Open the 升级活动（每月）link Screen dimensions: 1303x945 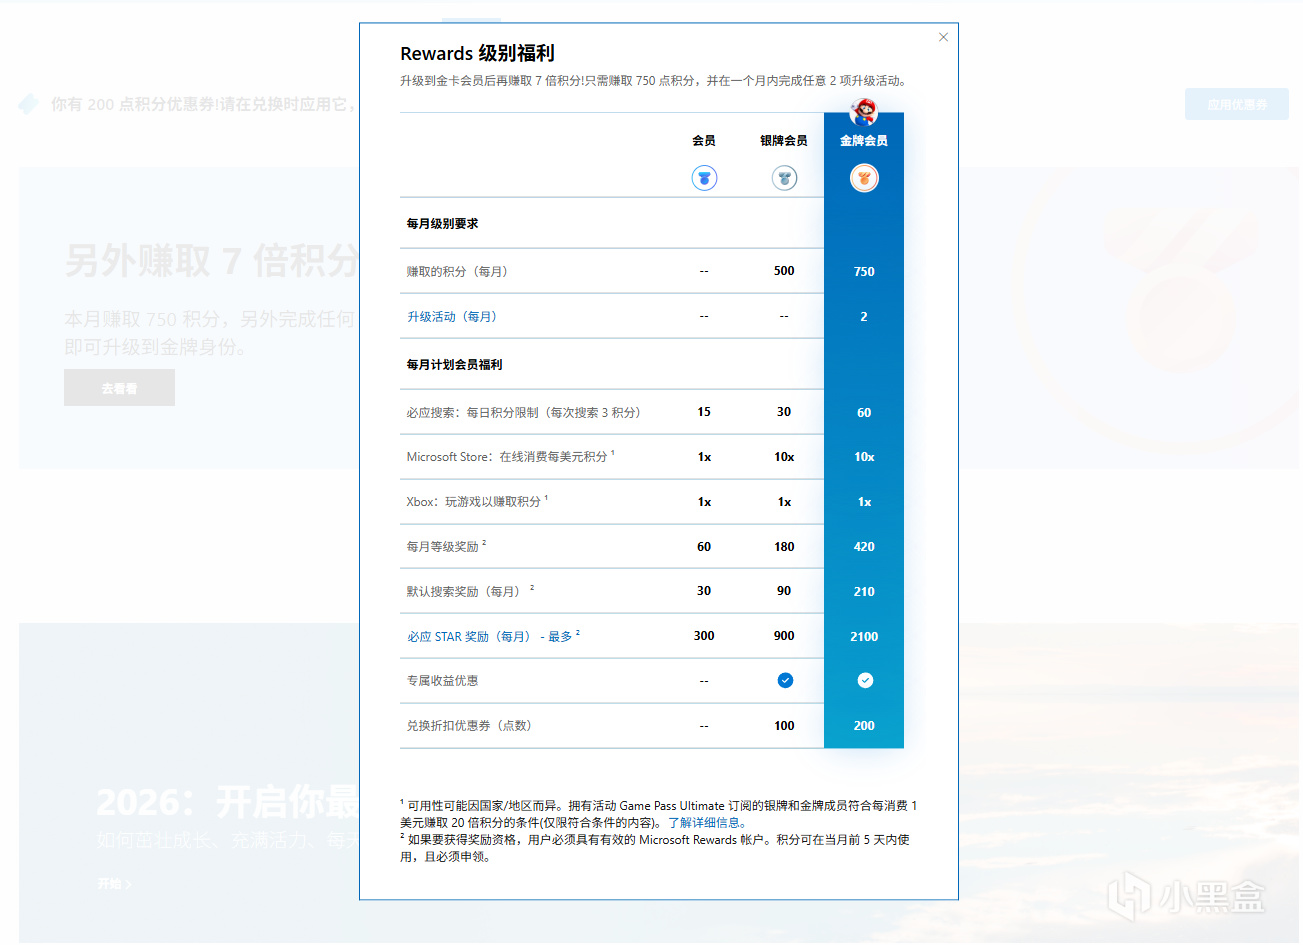(452, 316)
